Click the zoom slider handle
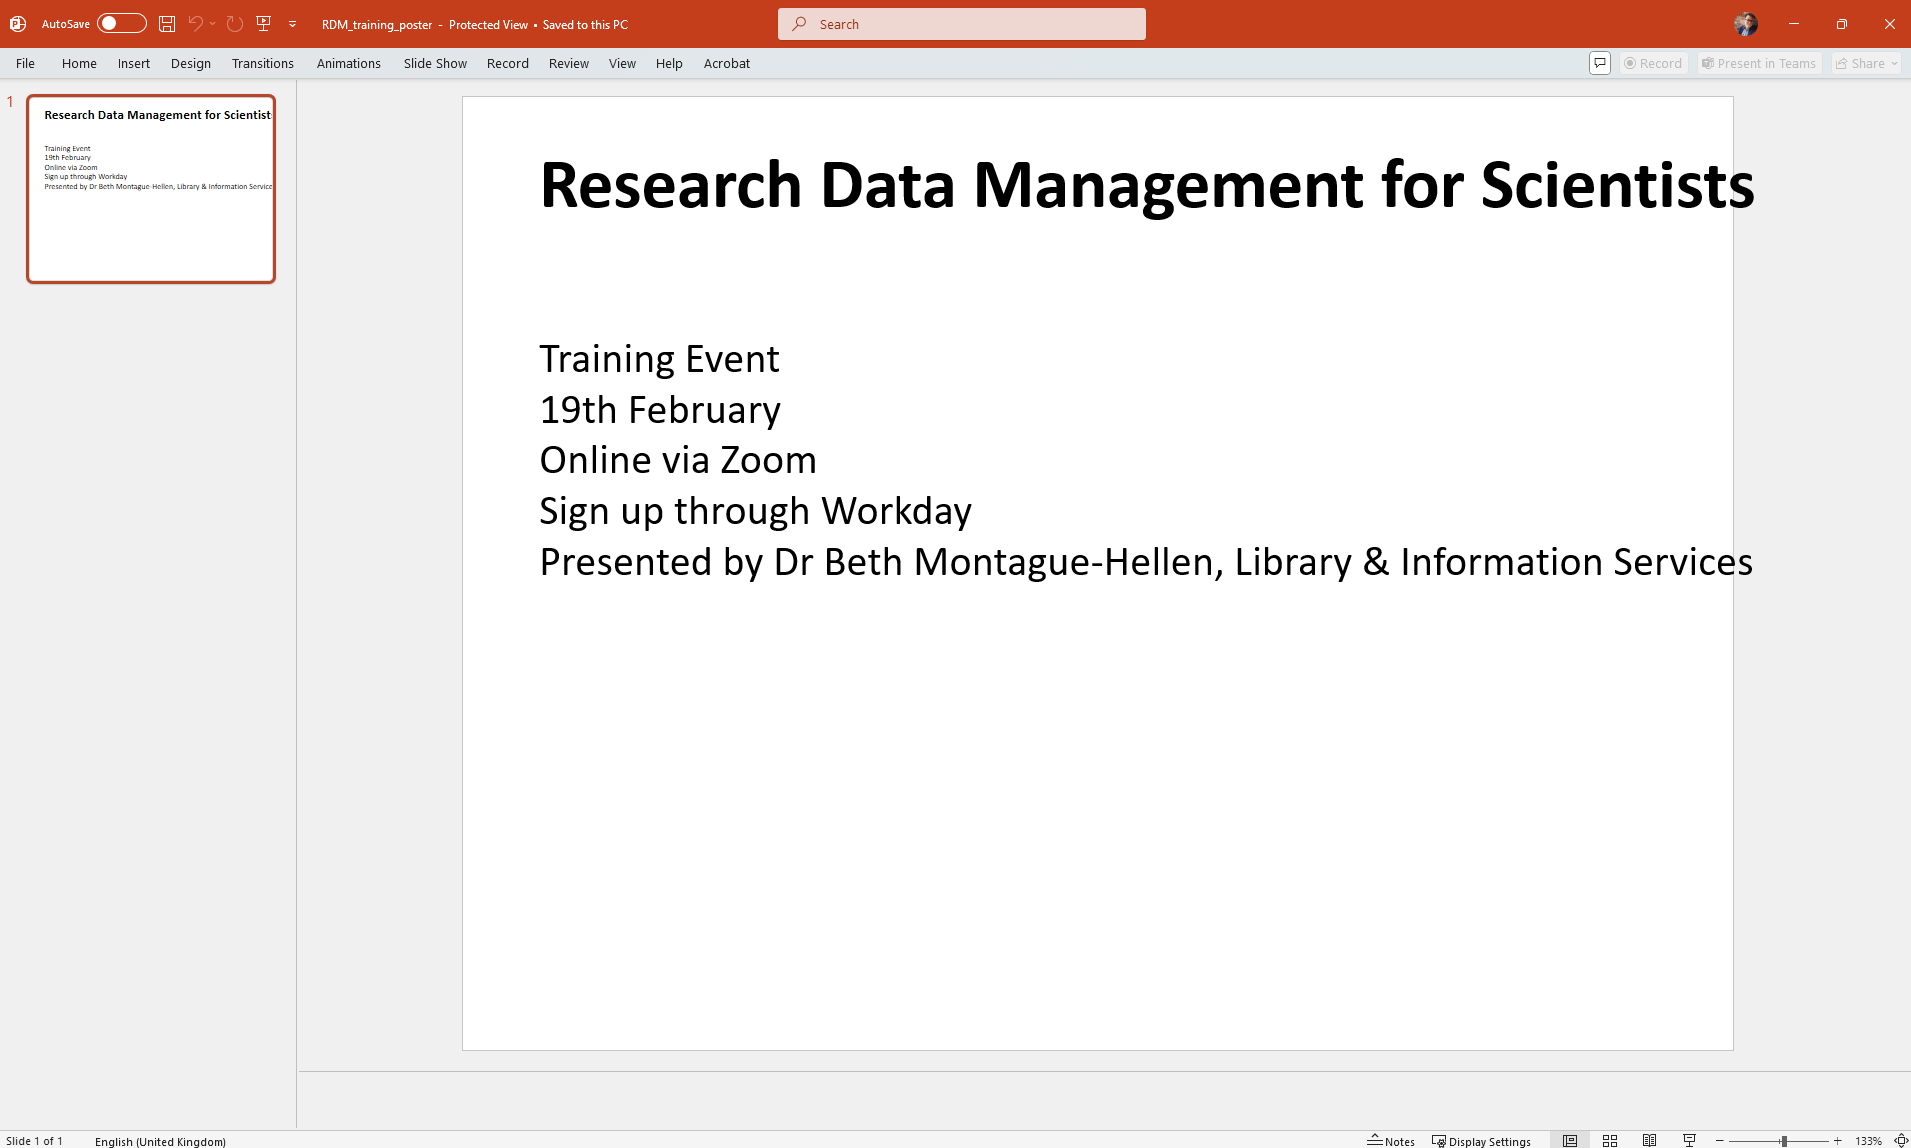The height and width of the screenshot is (1148, 1911). click(1783, 1141)
